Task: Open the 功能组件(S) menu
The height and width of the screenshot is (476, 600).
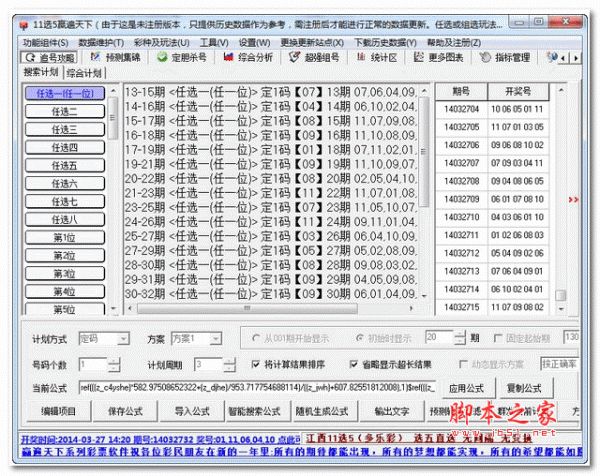Action: tap(45, 42)
